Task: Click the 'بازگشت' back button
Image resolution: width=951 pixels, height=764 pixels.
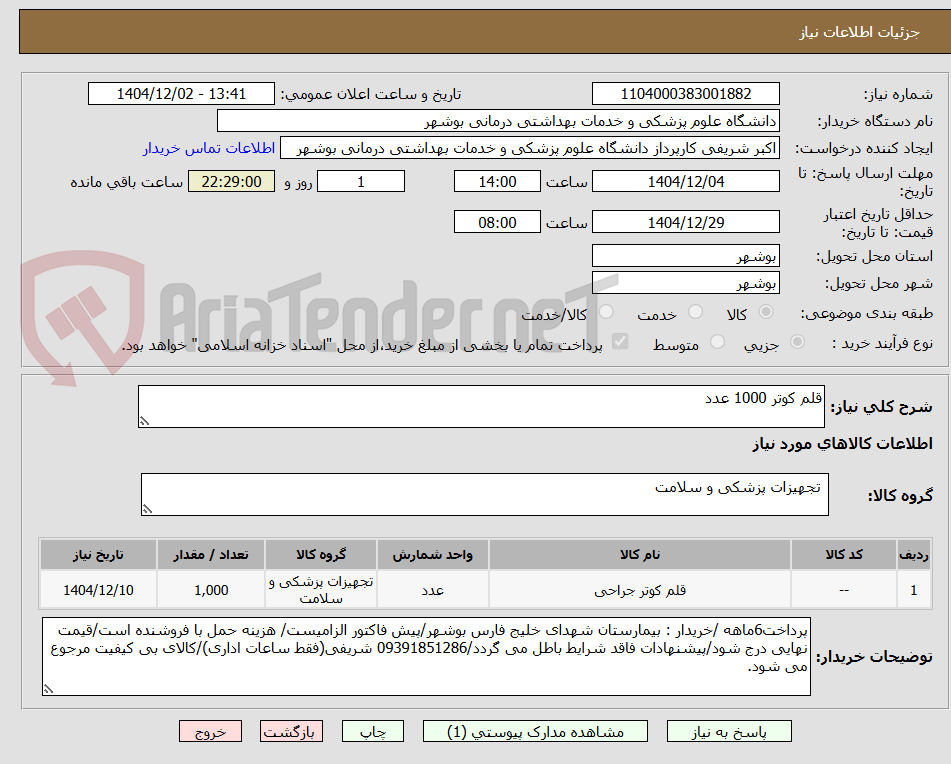Action: (291, 731)
